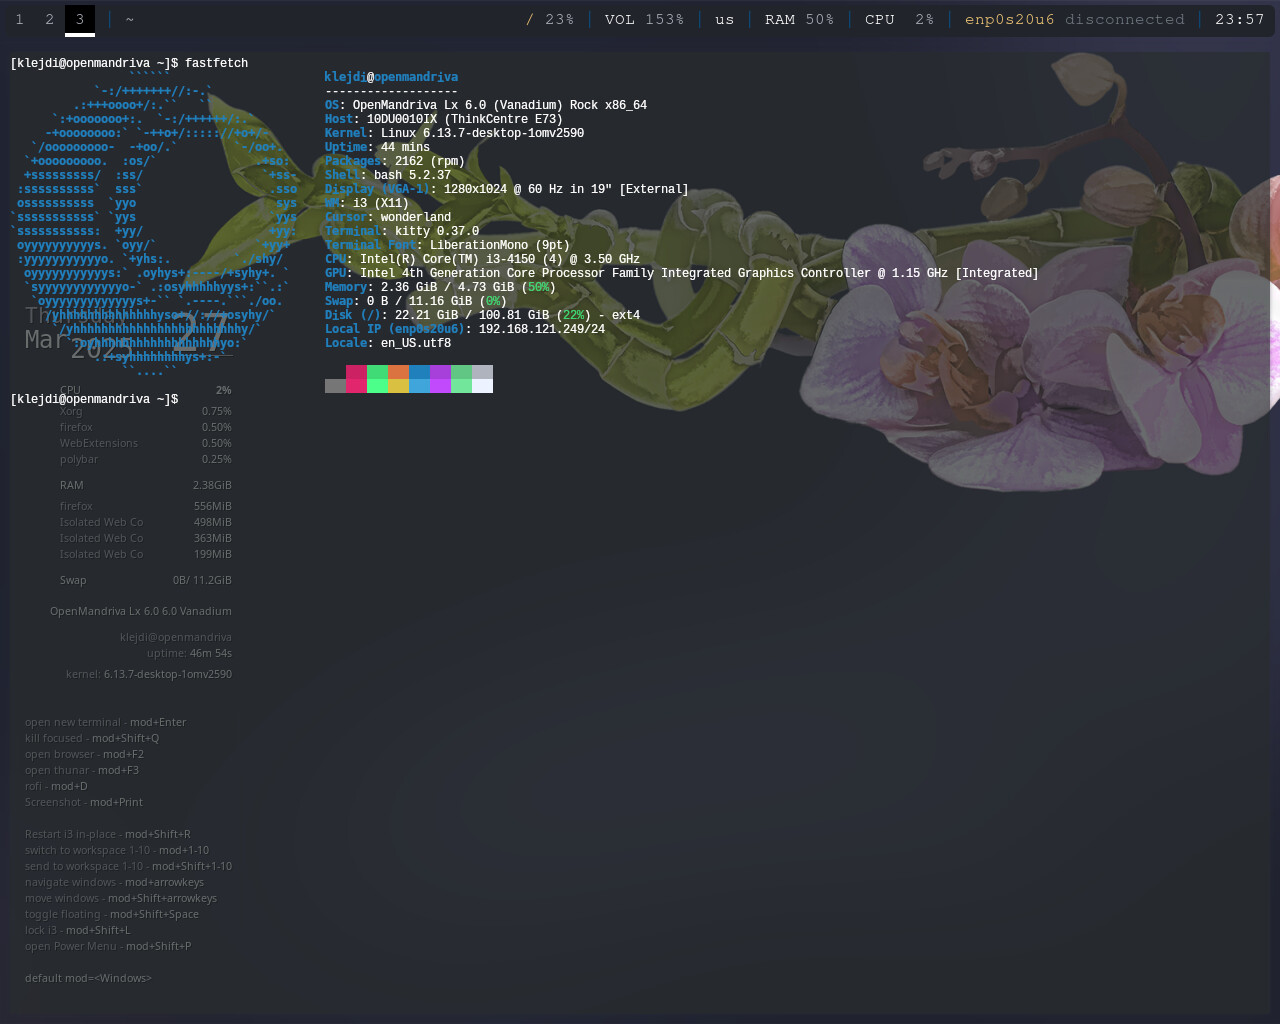Select the orange swatch in the color palette
Image resolution: width=1280 pixels, height=1024 pixels.
point(398,372)
